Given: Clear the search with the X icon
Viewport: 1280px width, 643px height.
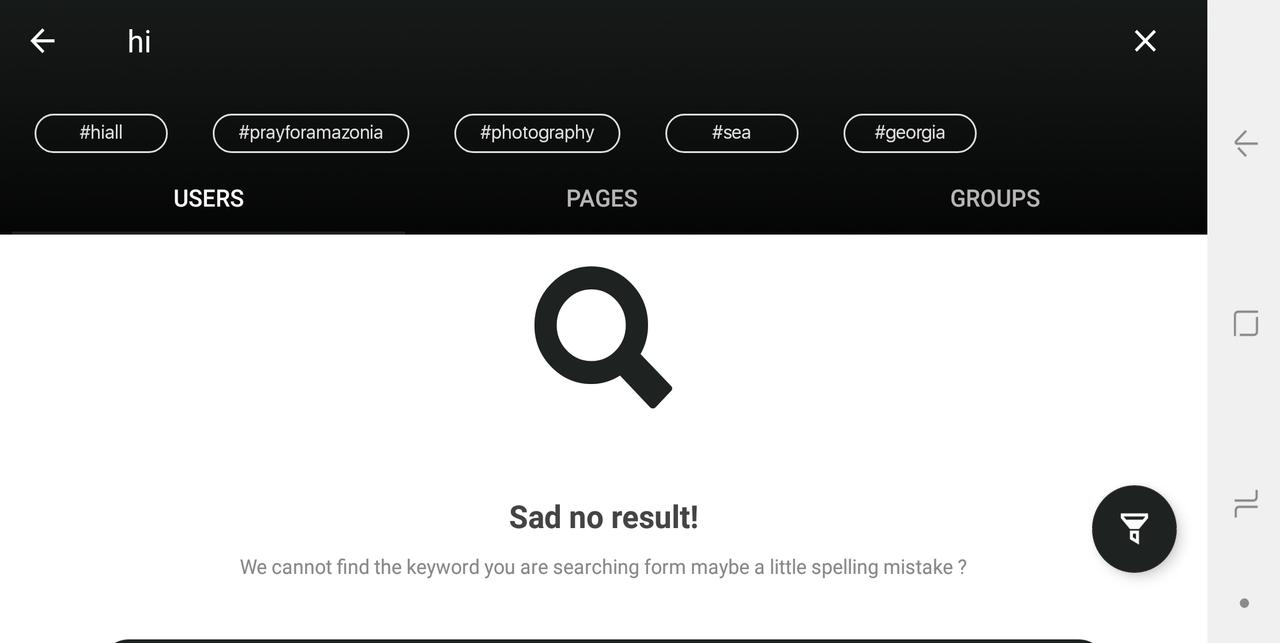Looking at the screenshot, I should point(1145,40).
